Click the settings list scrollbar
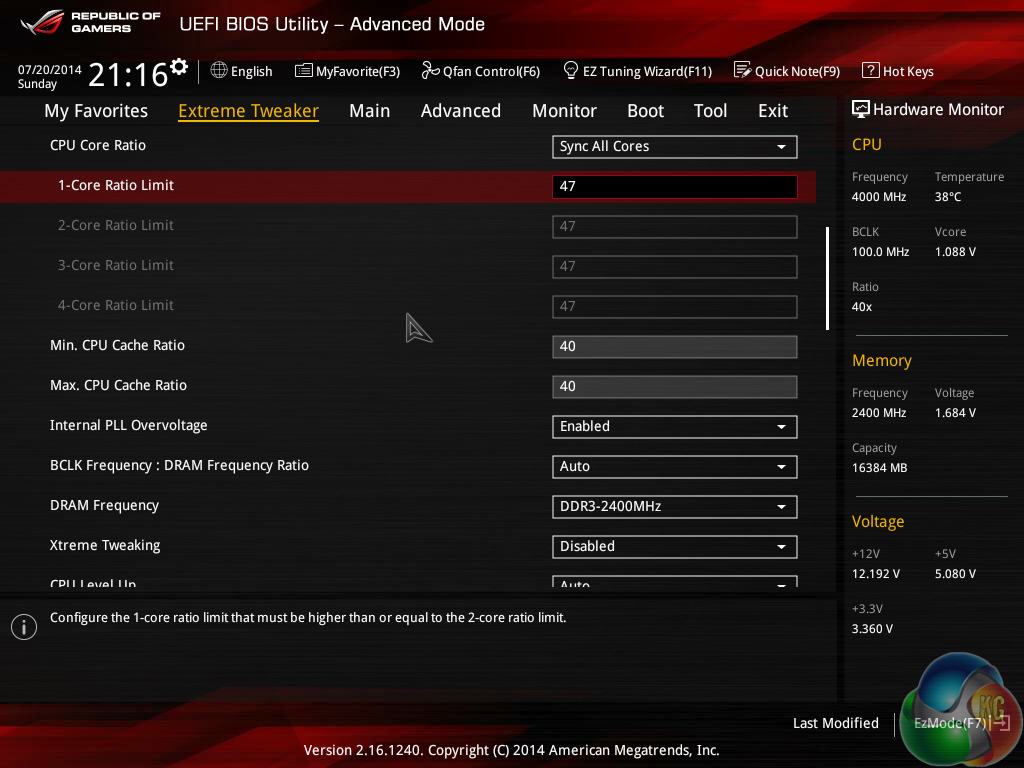Viewport: 1024px width, 768px height. pos(827,278)
